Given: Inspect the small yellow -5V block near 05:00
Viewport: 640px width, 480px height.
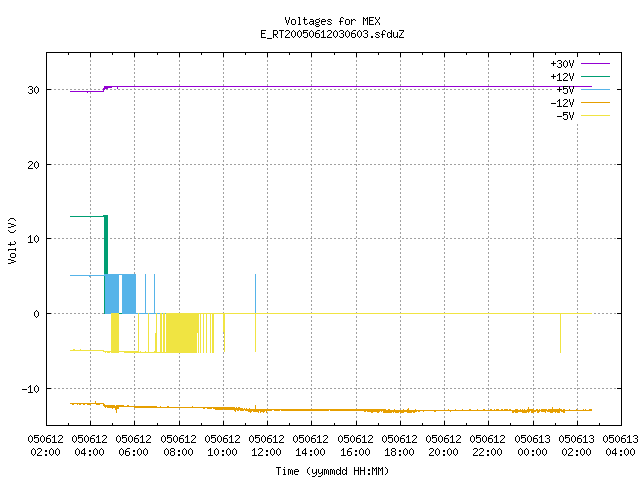Looking at the screenshot, I should (x=115, y=333).
